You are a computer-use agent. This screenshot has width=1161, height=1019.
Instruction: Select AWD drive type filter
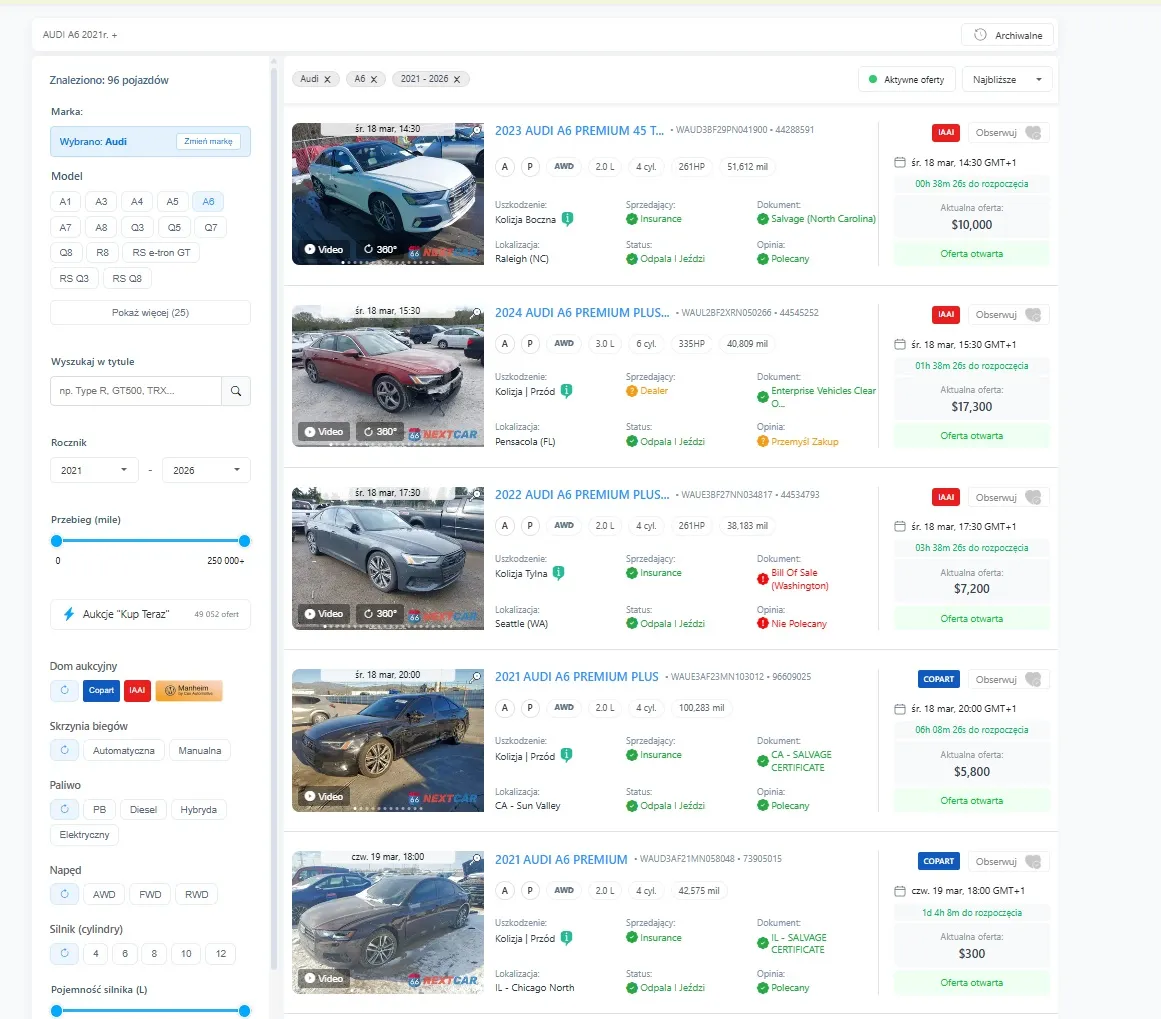103,894
